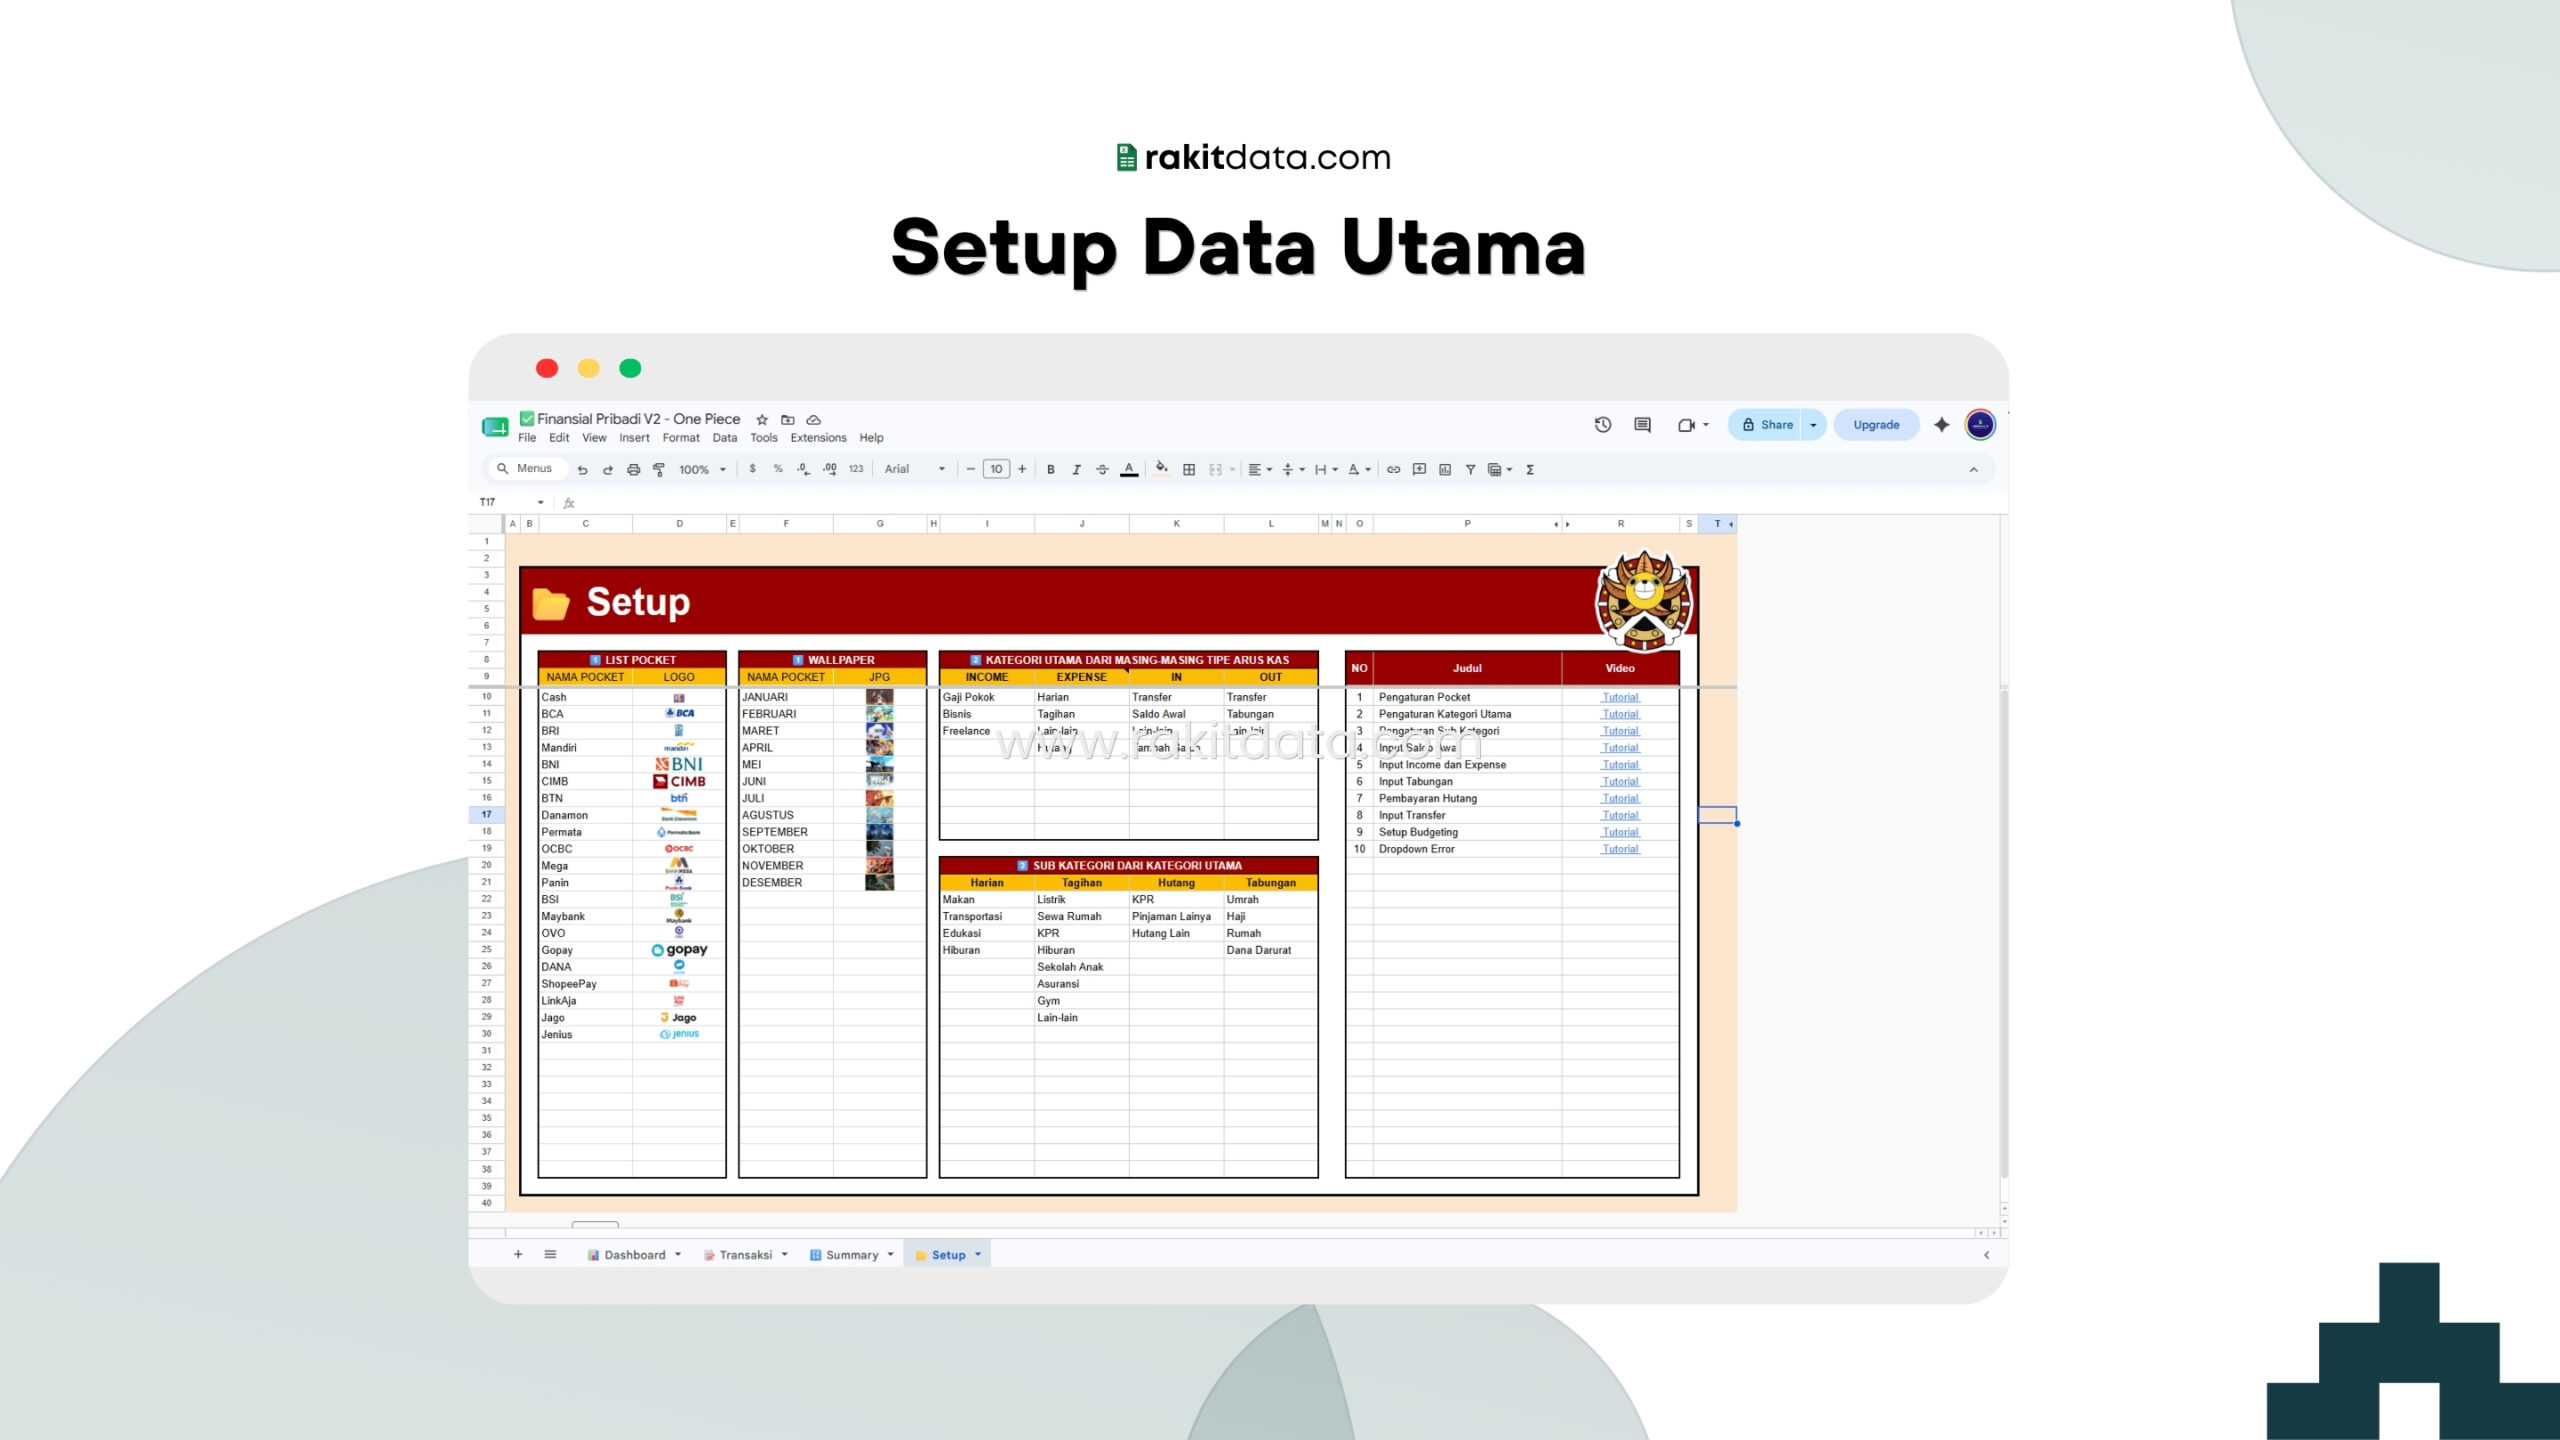Switch to the Dashboard sheet tab

tap(634, 1255)
